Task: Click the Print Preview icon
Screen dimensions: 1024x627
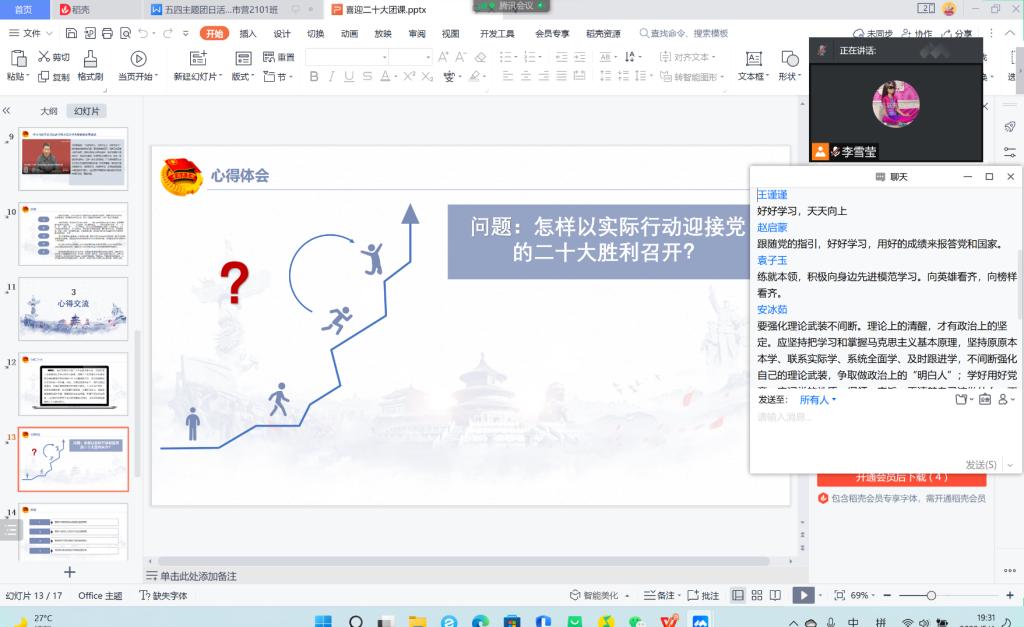Action: pyautogui.click(x=125, y=33)
